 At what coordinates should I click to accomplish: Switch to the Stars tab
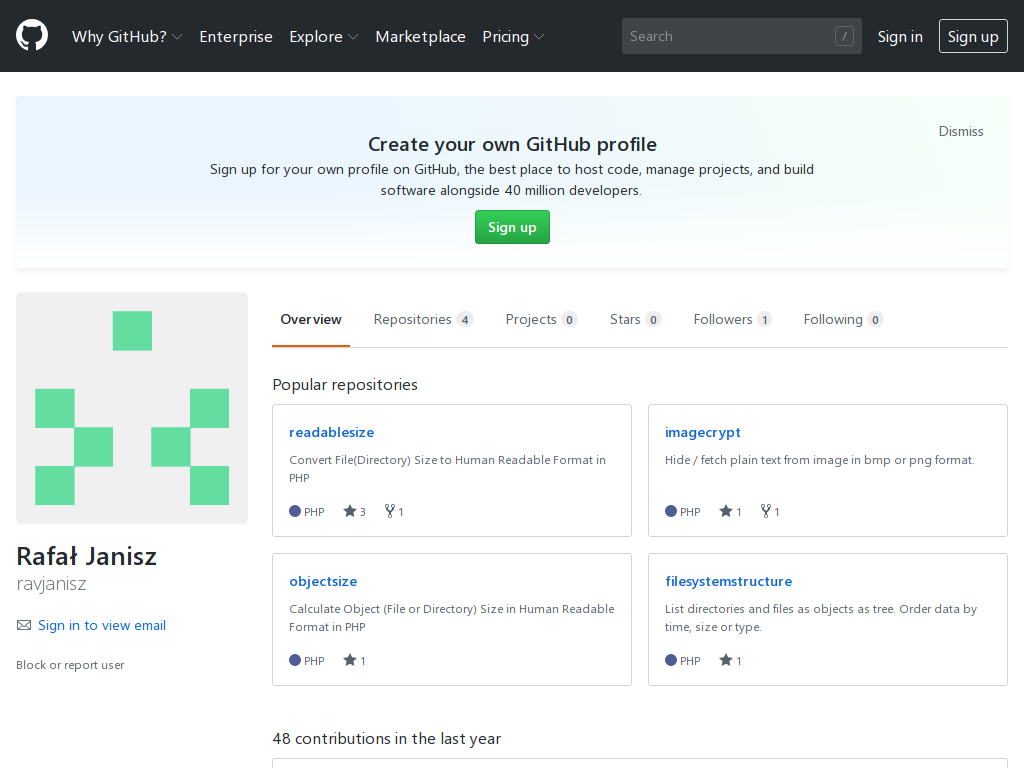tap(635, 319)
